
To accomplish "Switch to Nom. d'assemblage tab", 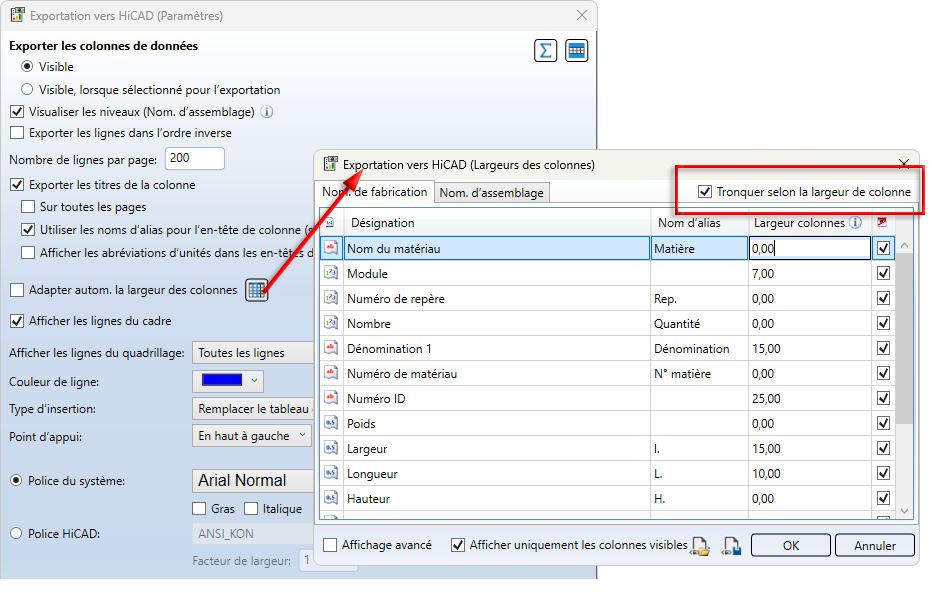I will tap(492, 193).
